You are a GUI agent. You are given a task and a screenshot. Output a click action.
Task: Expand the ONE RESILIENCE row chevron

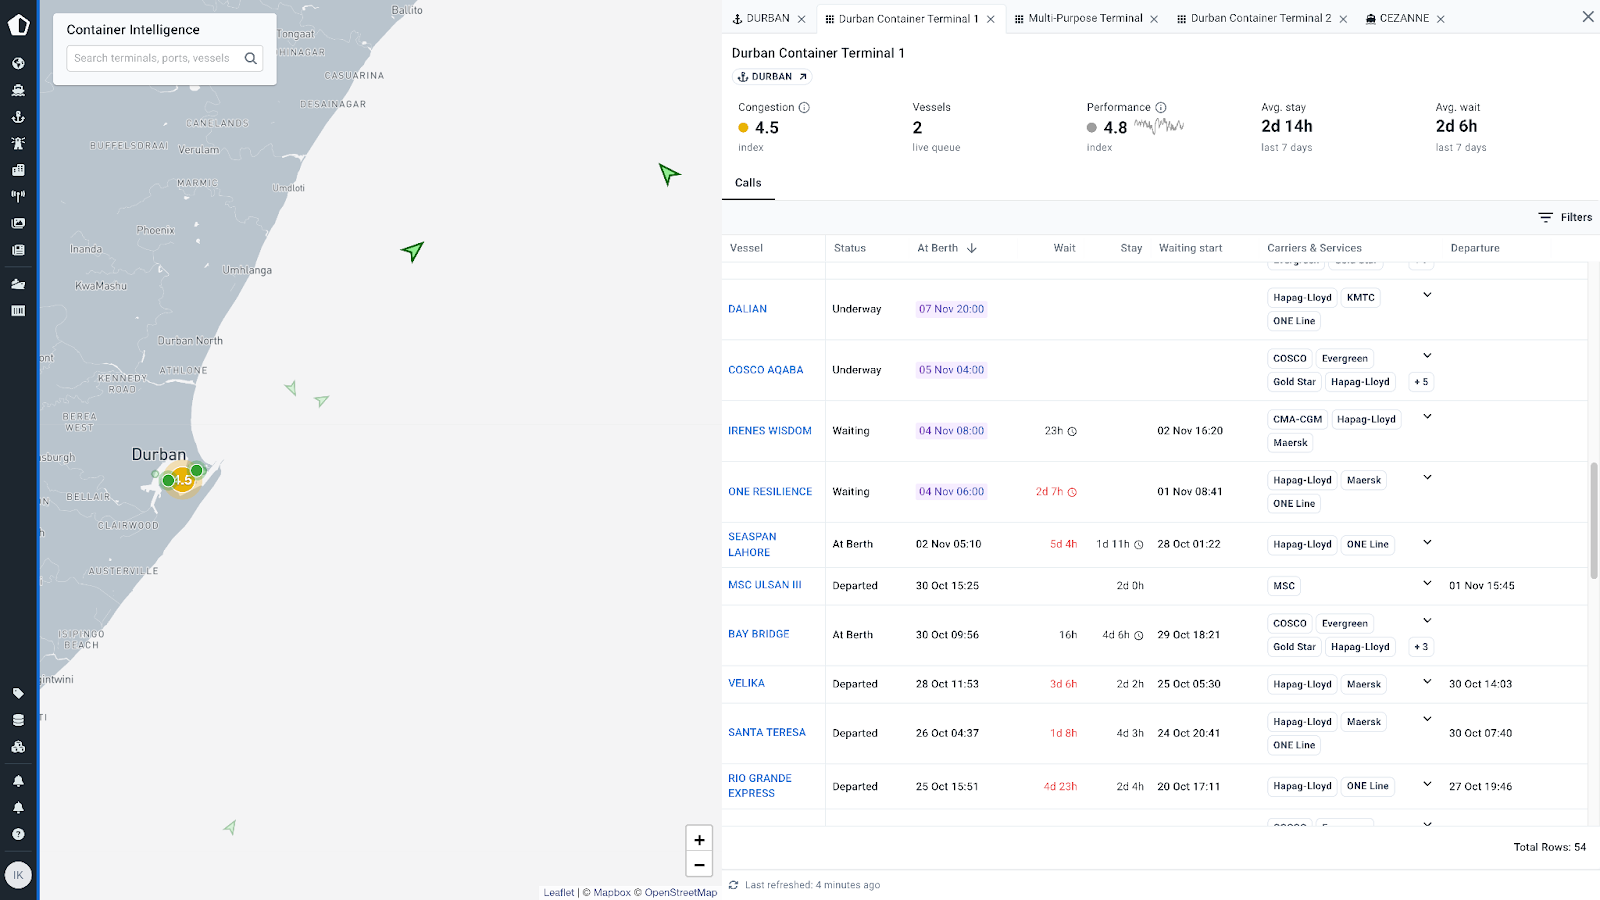[x=1427, y=477]
